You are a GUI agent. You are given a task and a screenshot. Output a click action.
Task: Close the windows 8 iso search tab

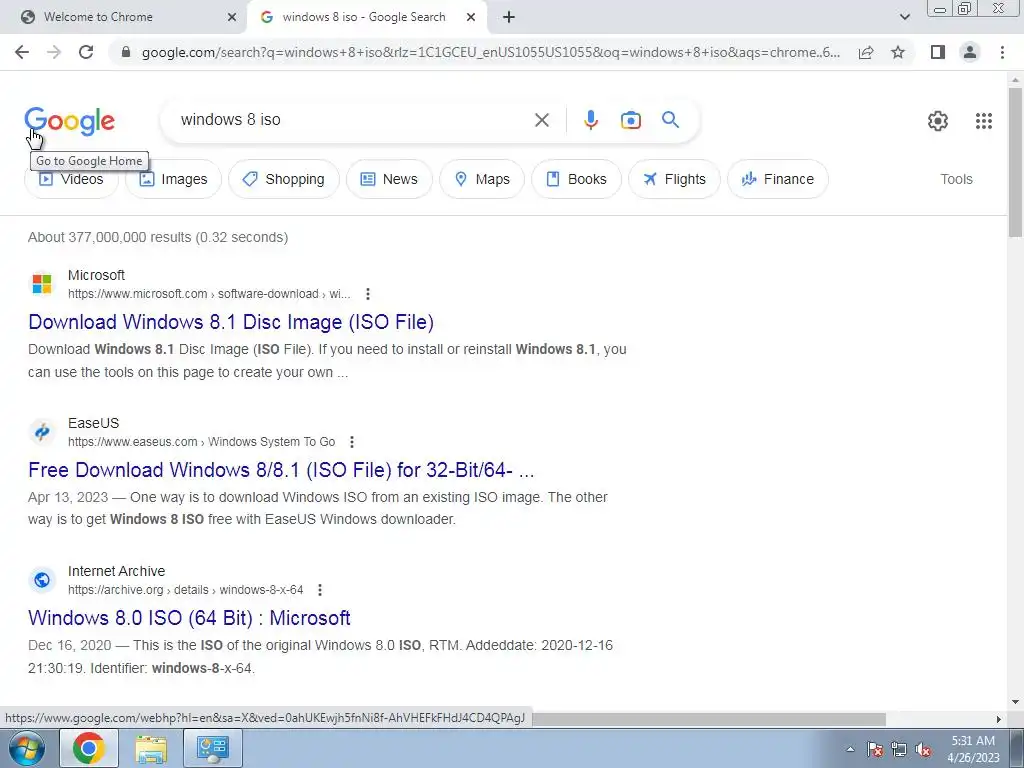tap(471, 18)
